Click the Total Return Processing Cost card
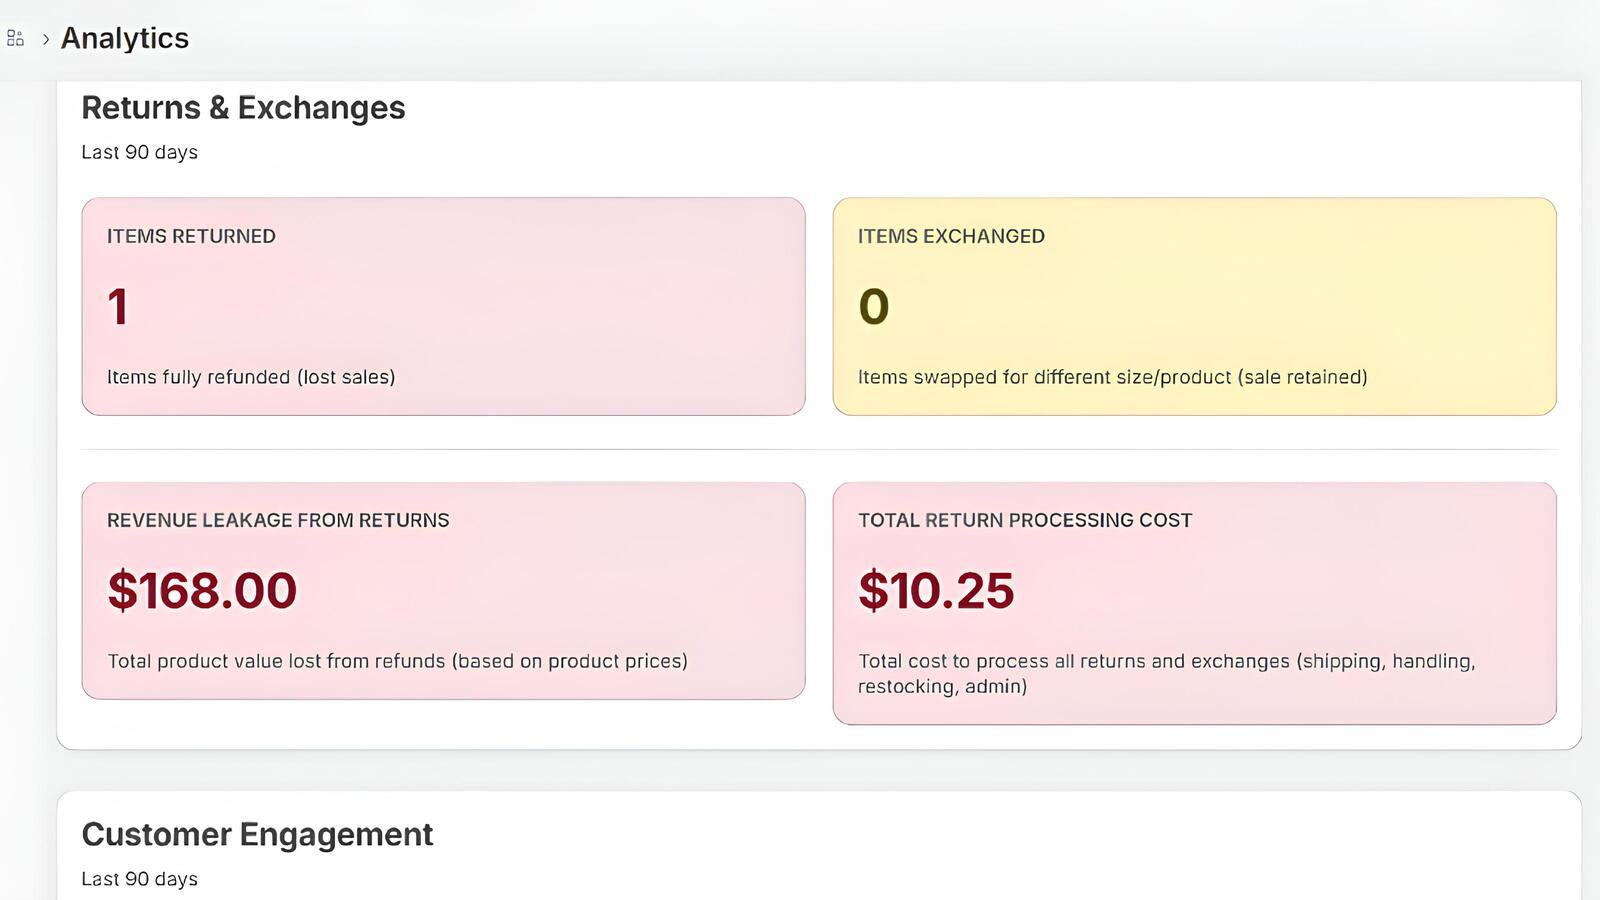 point(1194,600)
